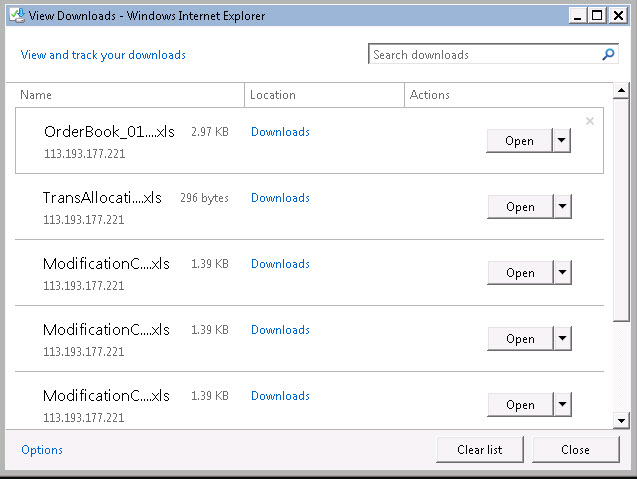Follow Downloads location link for OrderBook file

[280, 132]
